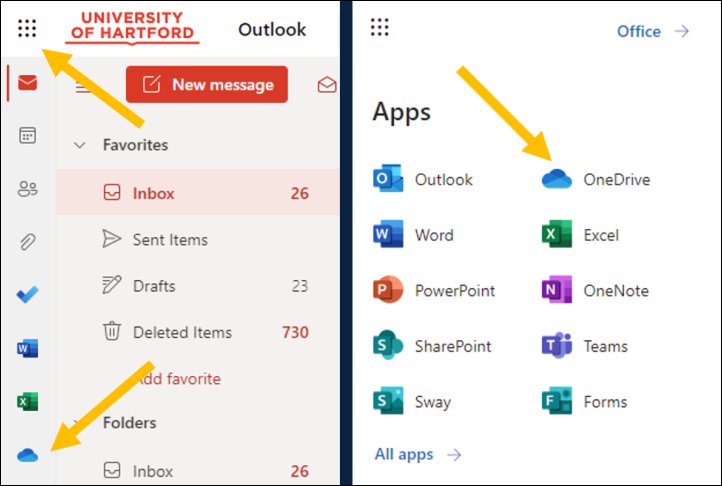Open the Excel icon in the left rail
The image size is (722, 486).
tap(28, 402)
